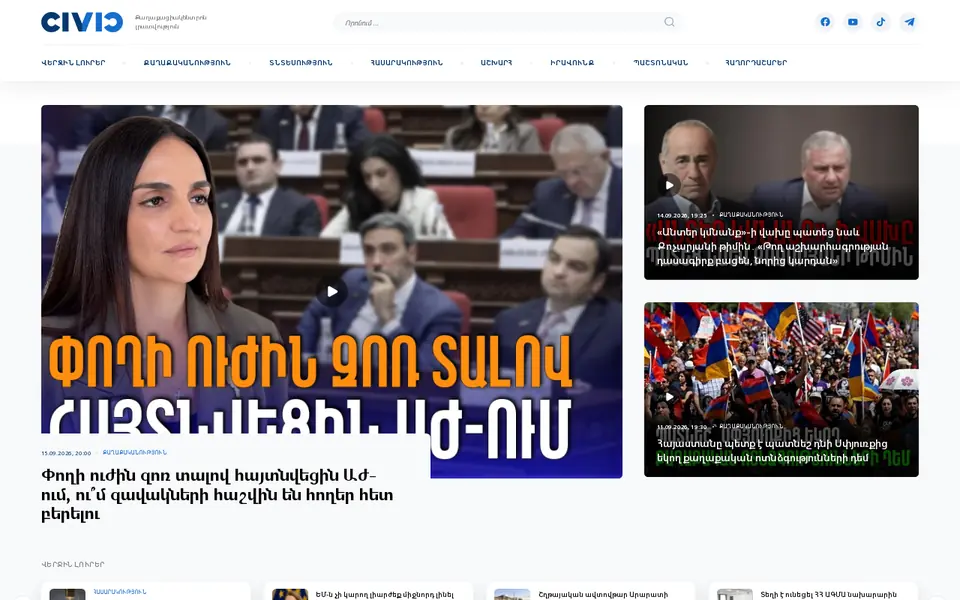Play the flag rally «Հայաստանը պետք է» video
Viewport: 960px width, 600px height.
click(x=669, y=397)
